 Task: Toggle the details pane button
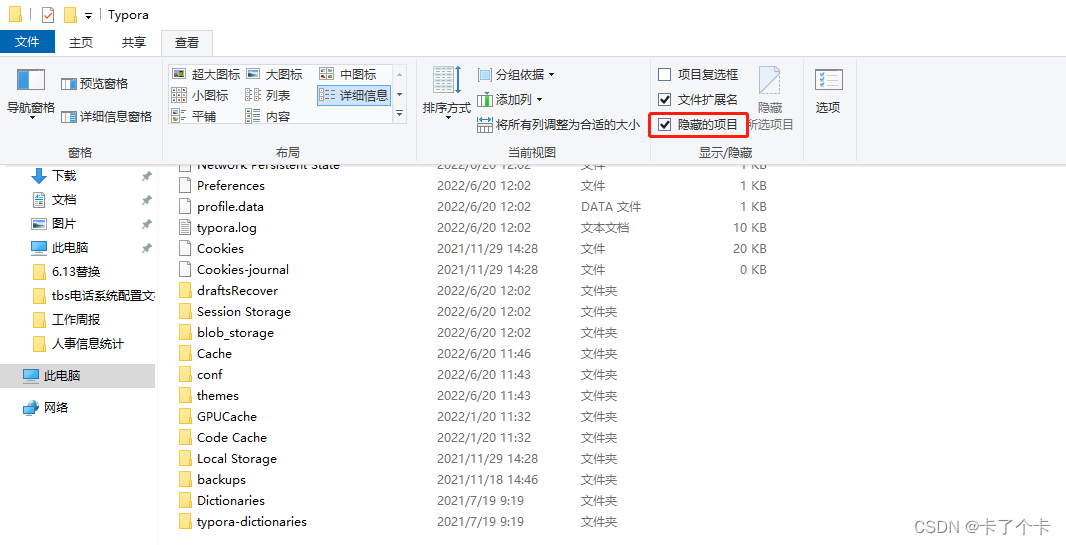[x=106, y=117]
